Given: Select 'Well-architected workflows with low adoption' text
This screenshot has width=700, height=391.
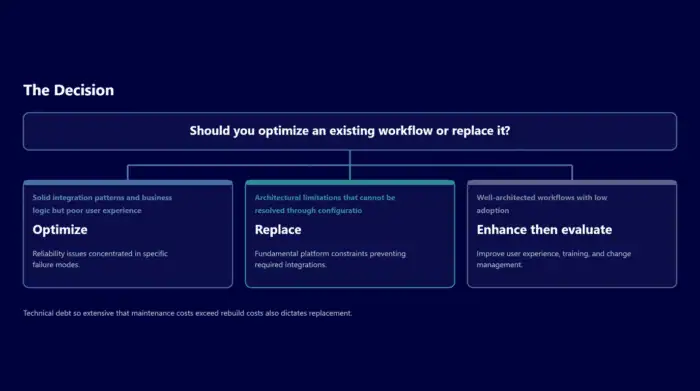Looking at the screenshot, I should (x=542, y=204).
